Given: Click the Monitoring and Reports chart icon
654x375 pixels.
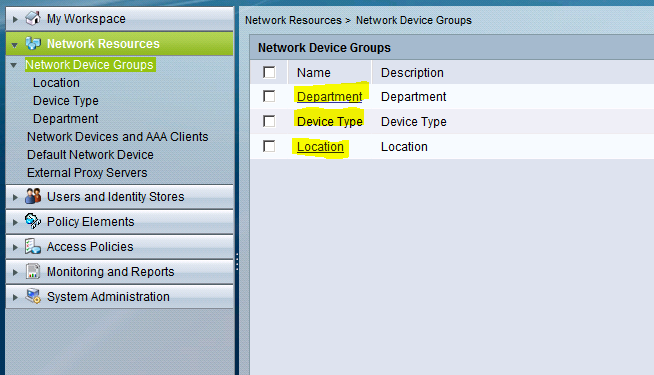Looking at the screenshot, I should (33, 271).
